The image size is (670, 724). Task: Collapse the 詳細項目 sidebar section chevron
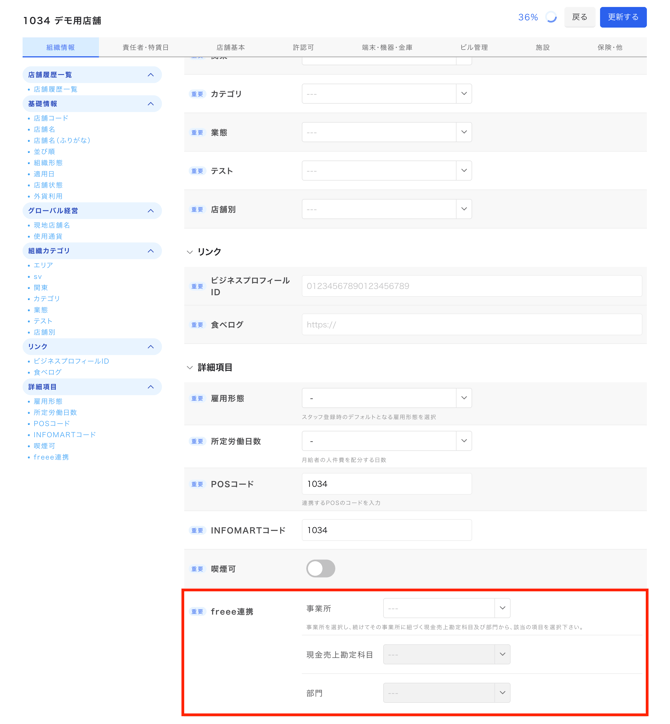(x=151, y=387)
